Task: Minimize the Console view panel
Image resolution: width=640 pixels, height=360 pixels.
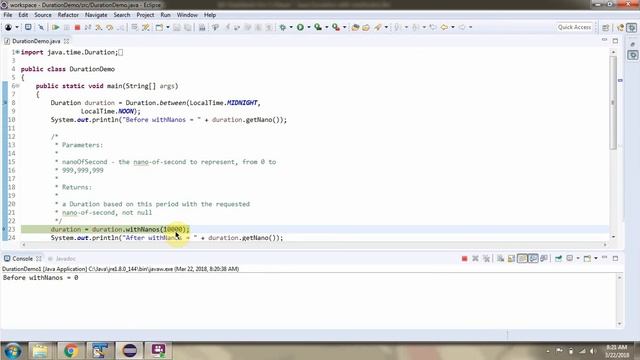Action: 604,258
